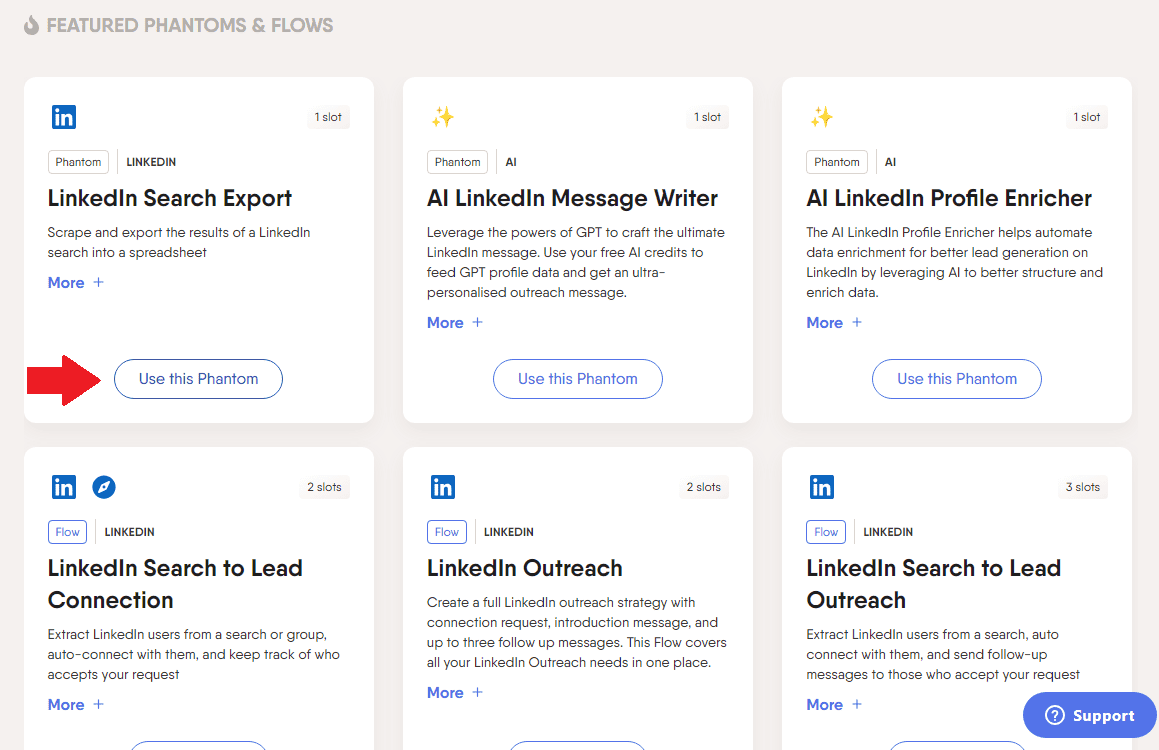Click Phantom tag on AI LinkedIn Message Writer card
Viewport: 1159px width, 750px height.
(x=458, y=162)
